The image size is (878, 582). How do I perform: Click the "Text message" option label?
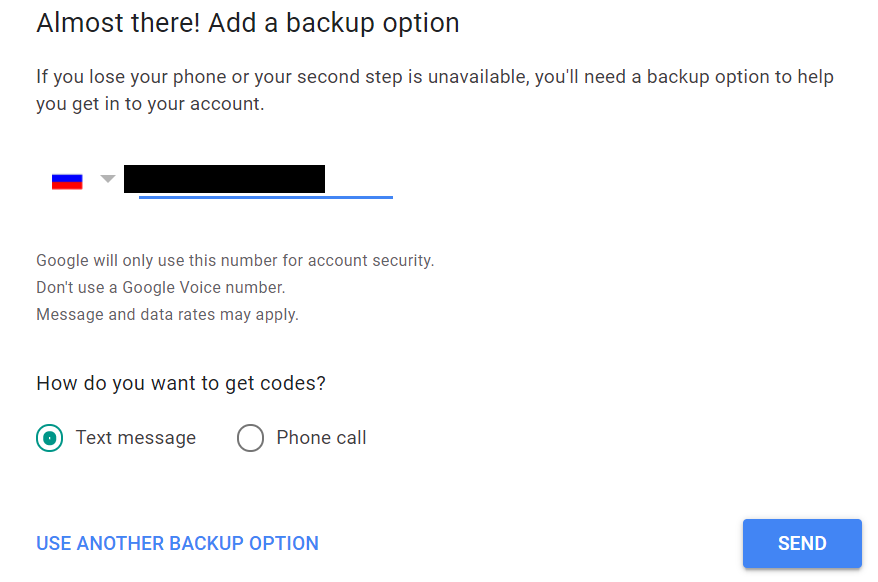(x=136, y=438)
